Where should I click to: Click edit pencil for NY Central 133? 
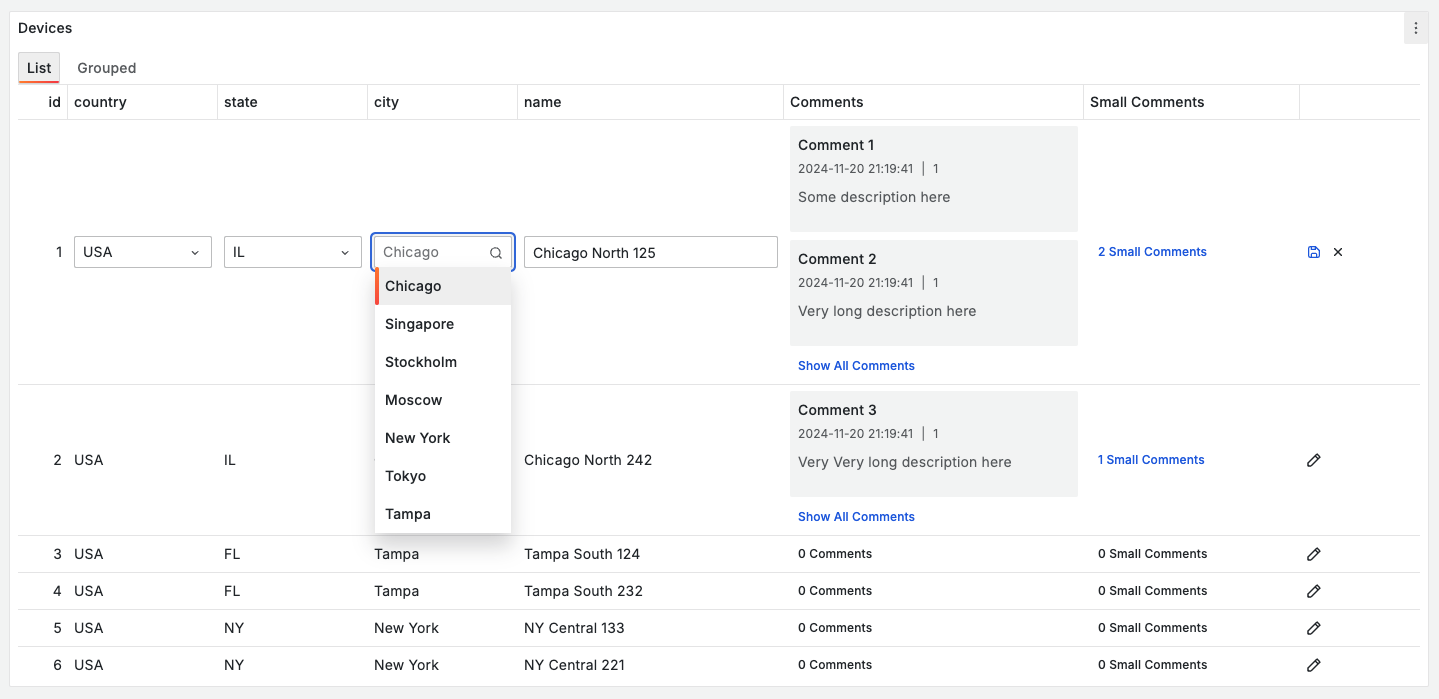pos(1314,628)
